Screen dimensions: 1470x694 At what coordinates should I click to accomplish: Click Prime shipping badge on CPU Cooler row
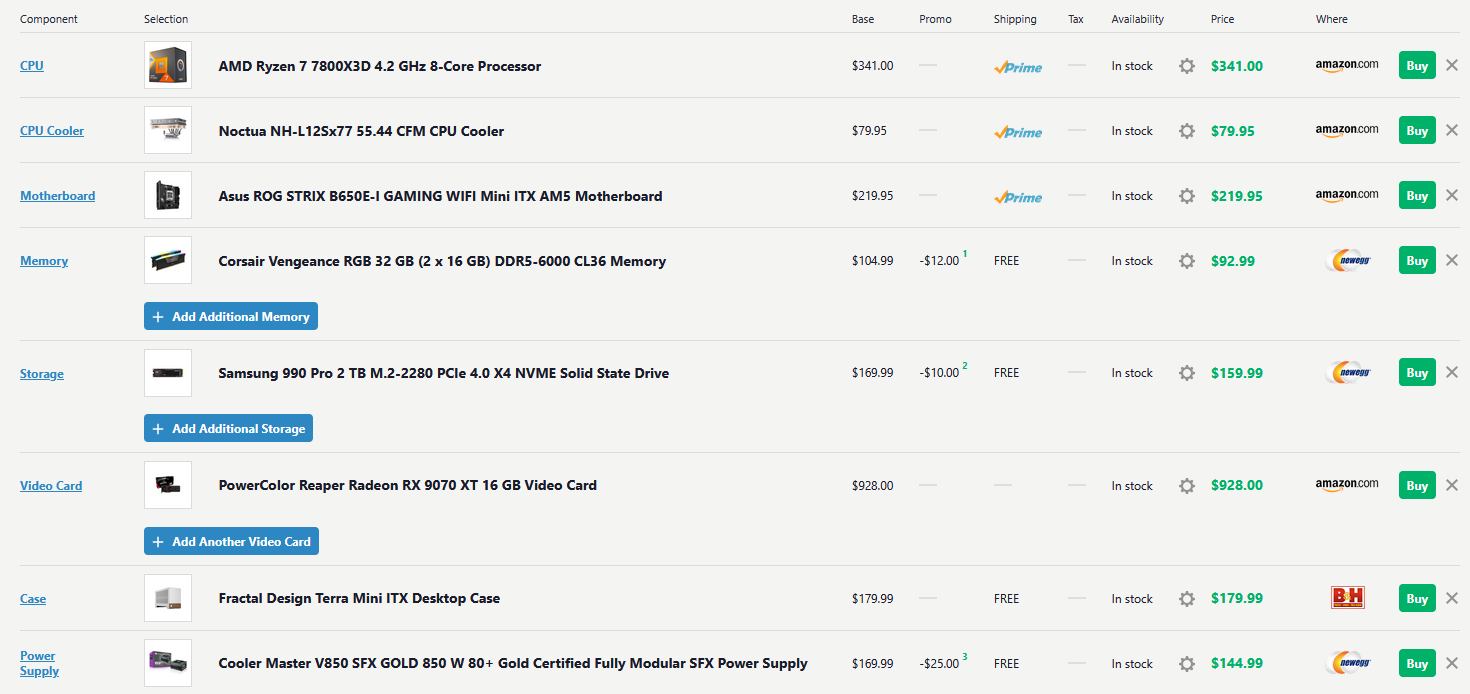1018,132
